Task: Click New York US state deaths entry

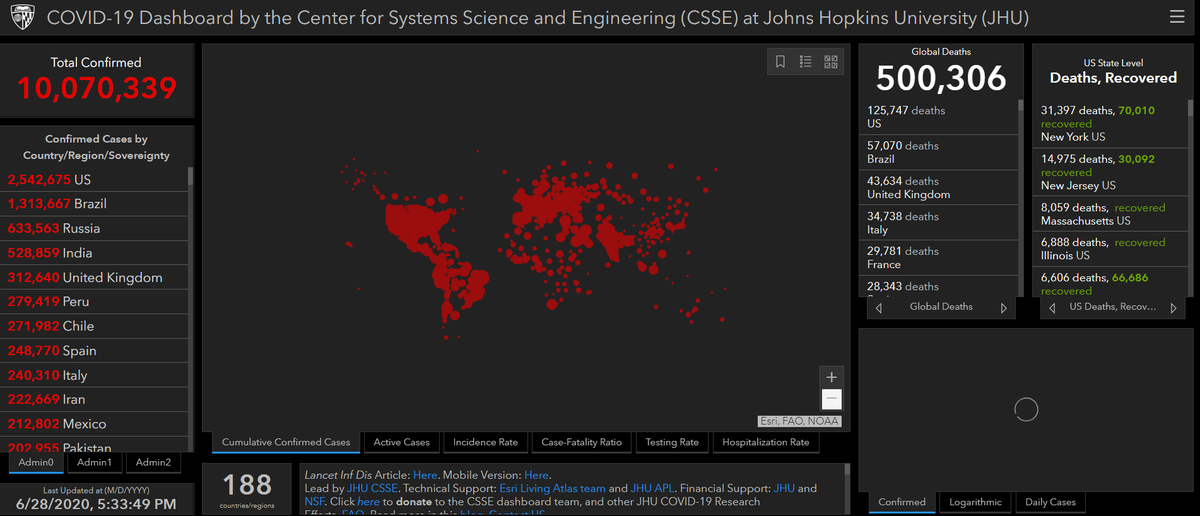Action: click(1110, 123)
